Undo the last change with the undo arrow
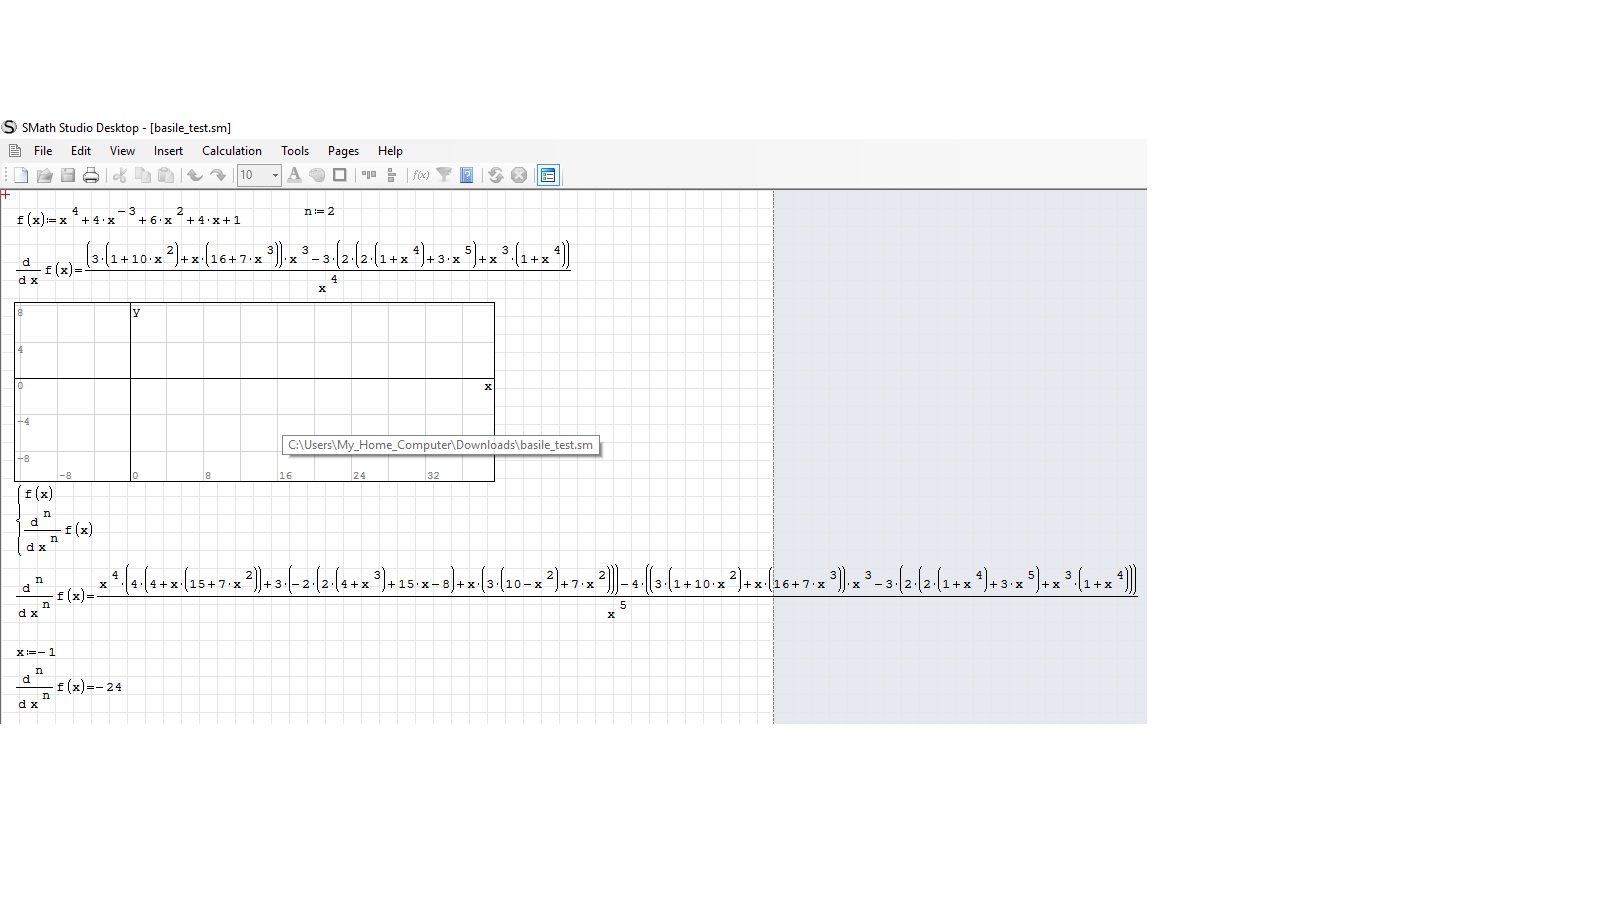1600x900 pixels. (196, 175)
